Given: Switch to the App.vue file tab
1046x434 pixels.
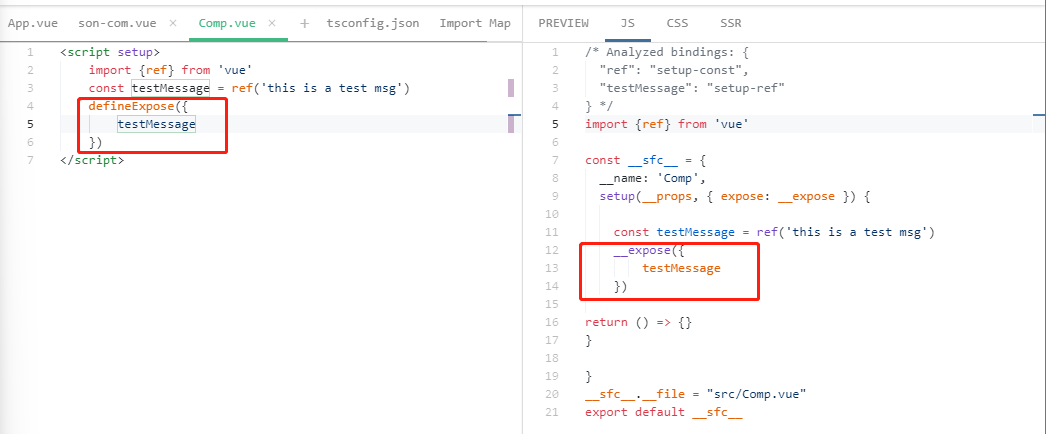Looking at the screenshot, I should (x=33, y=23).
